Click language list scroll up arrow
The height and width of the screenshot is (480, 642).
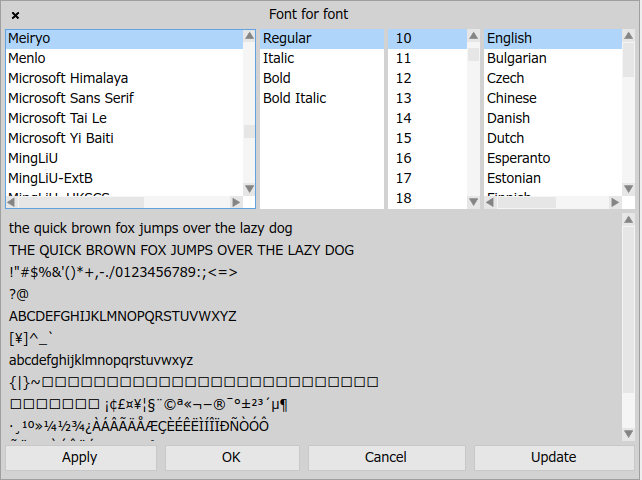[628, 36]
